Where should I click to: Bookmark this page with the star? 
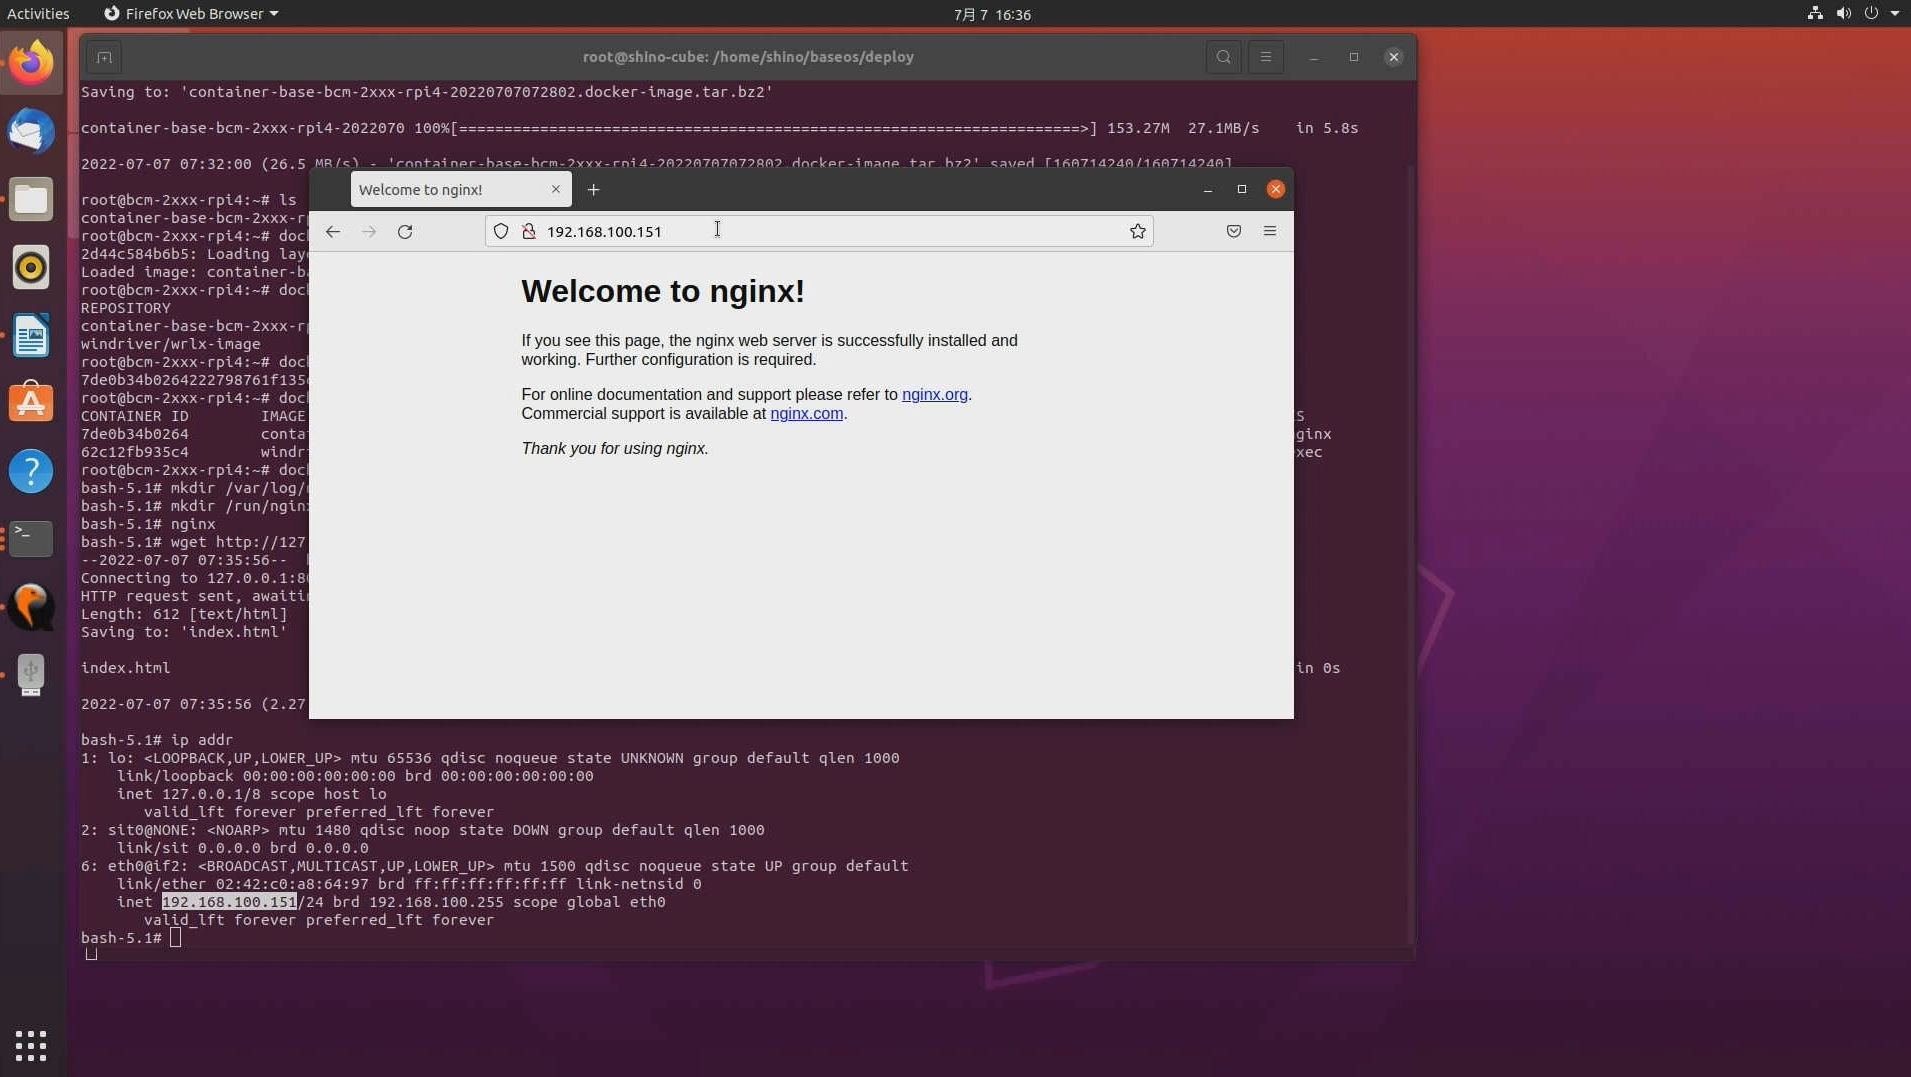(x=1137, y=231)
